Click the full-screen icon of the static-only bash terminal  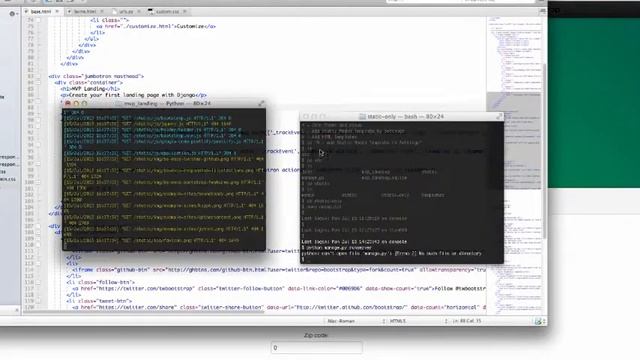click(x=499, y=117)
